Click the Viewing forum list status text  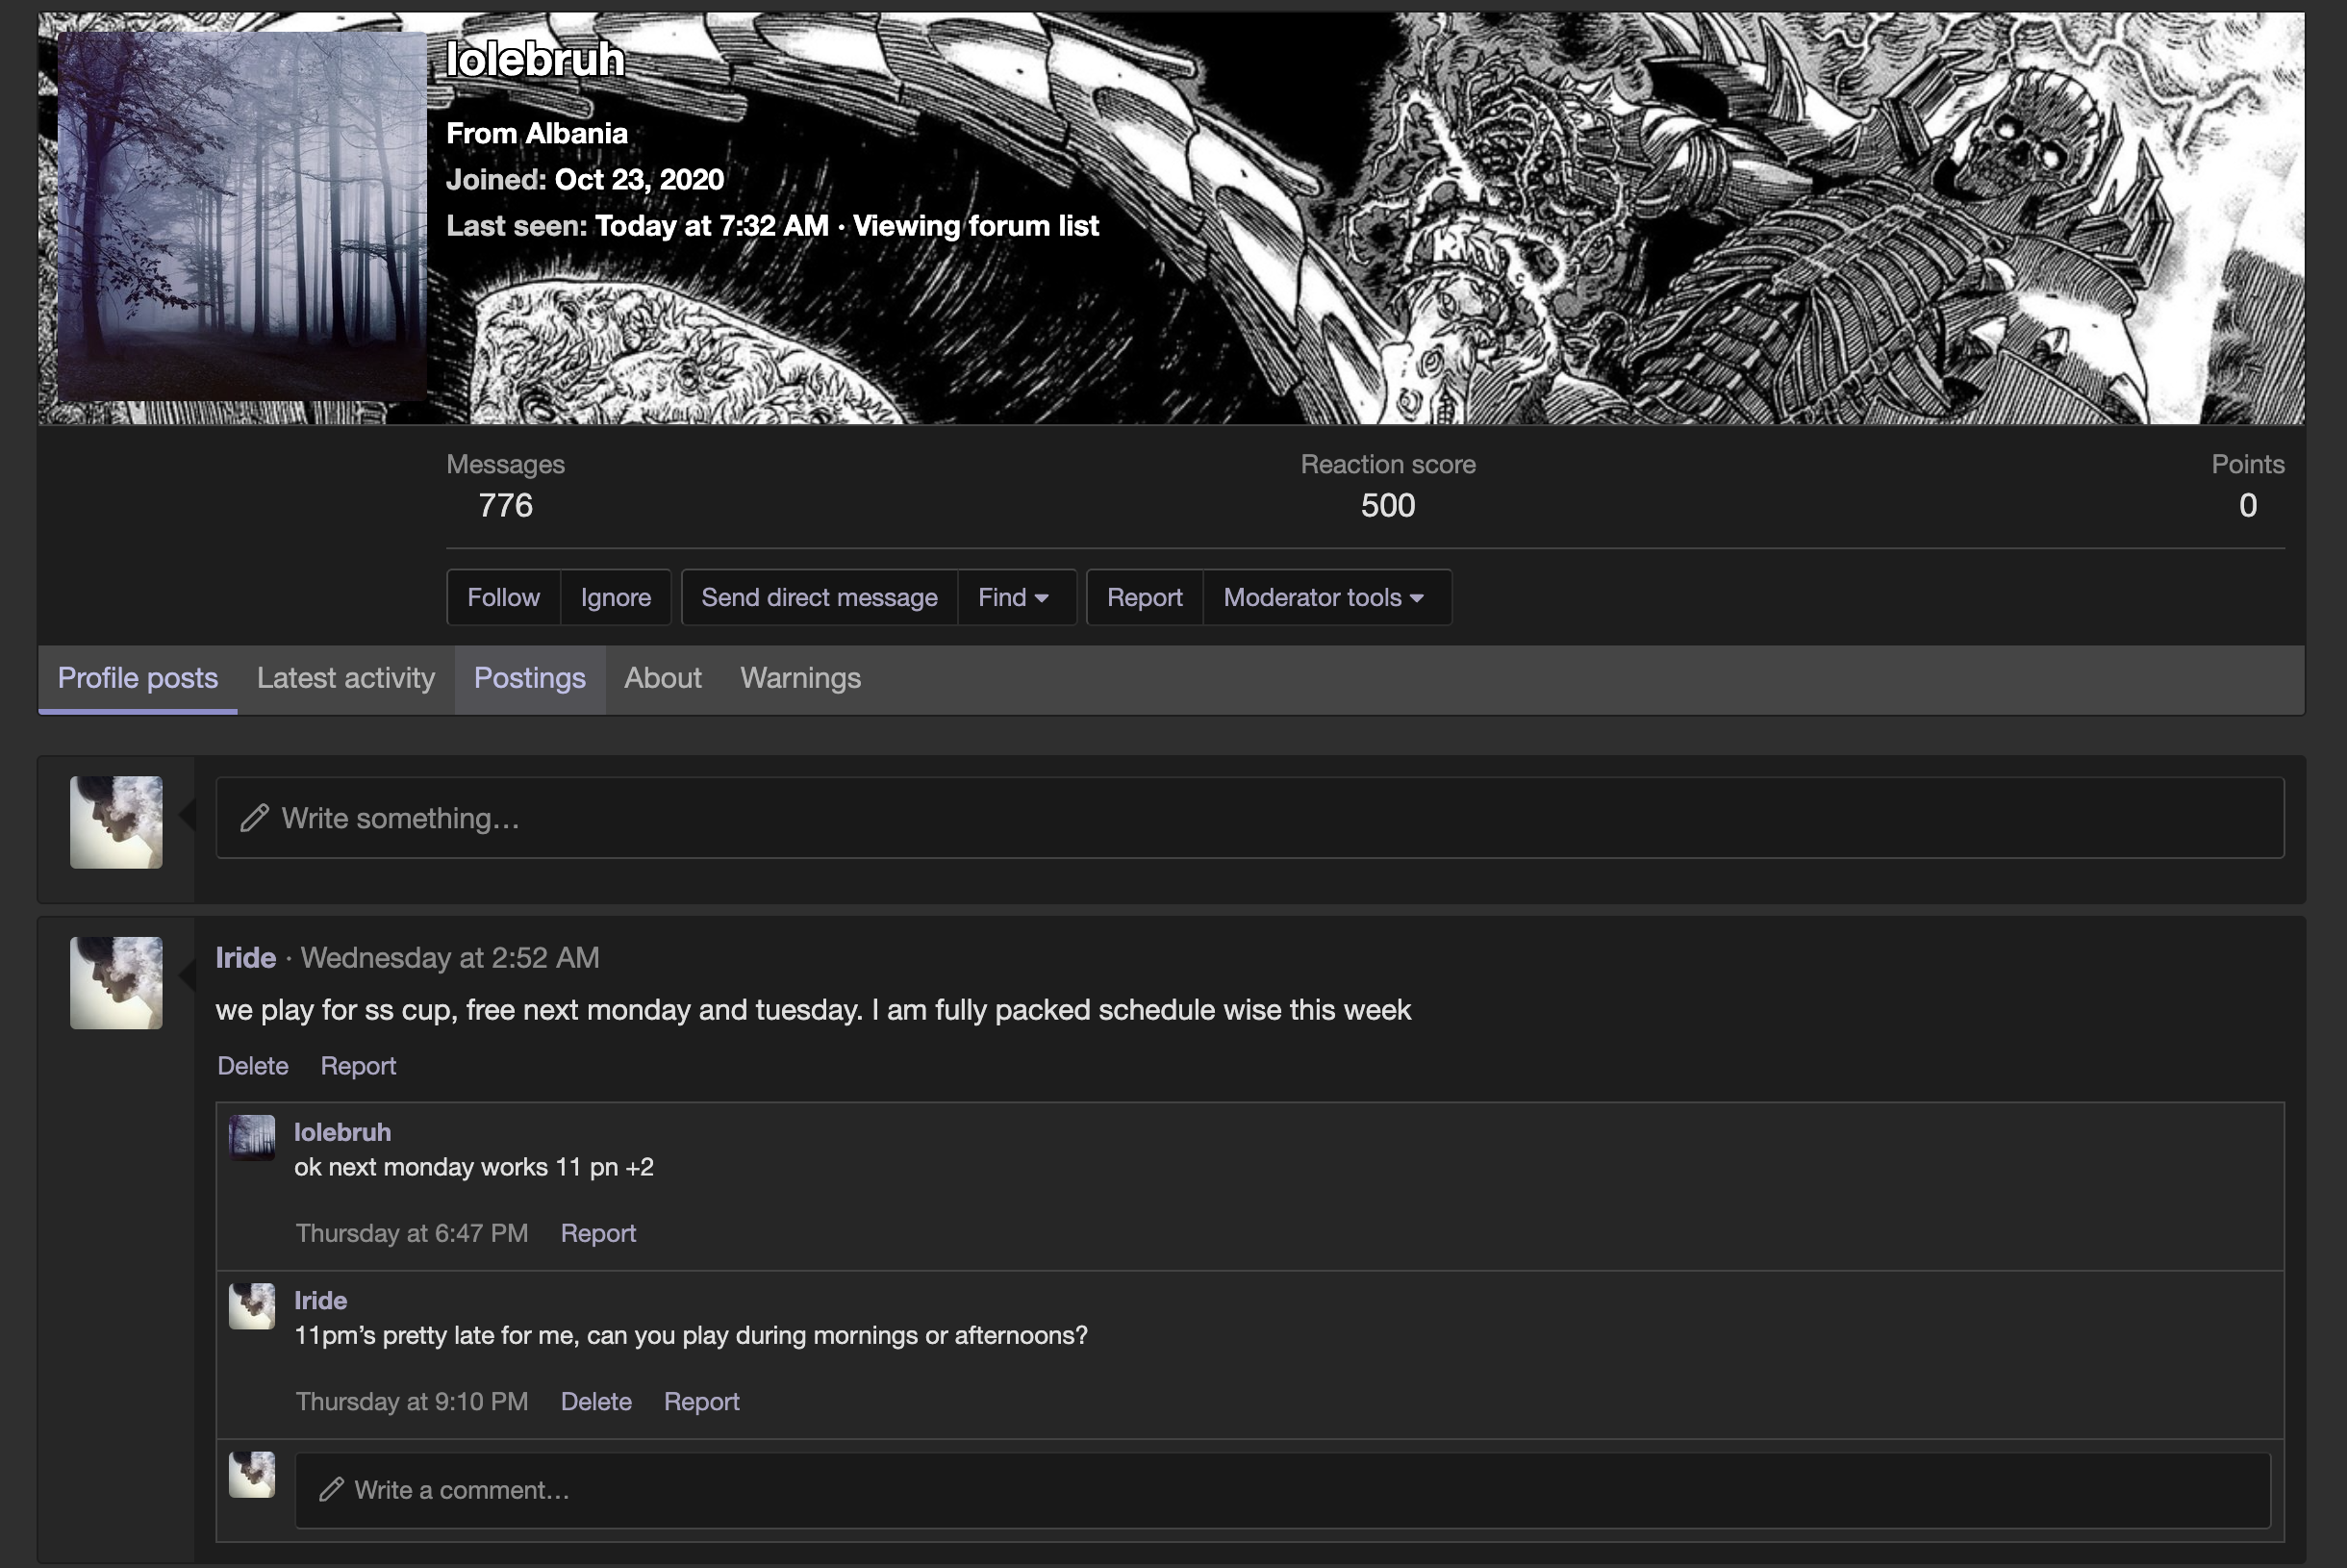(976, 226)
